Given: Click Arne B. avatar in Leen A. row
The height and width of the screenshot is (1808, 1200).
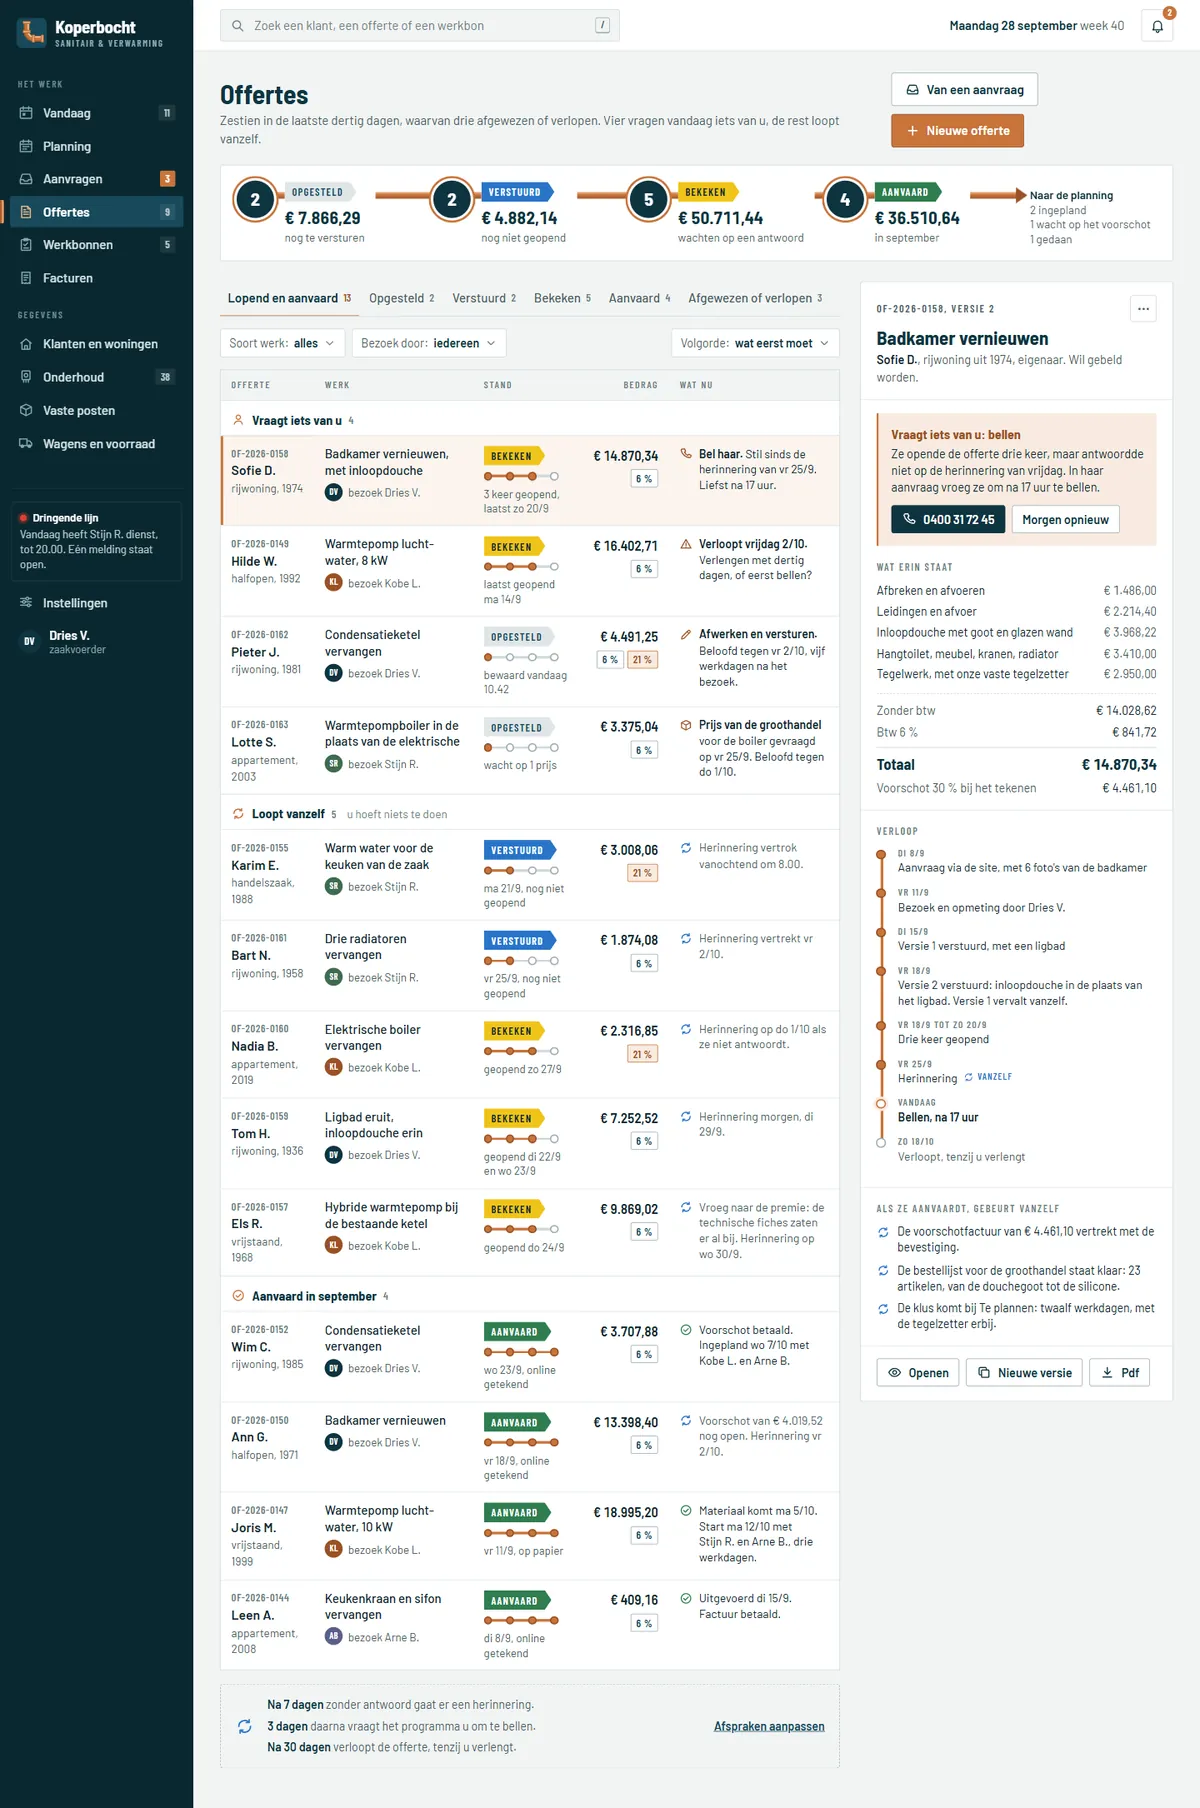Looking at the screenshot, I should 334,1637.
